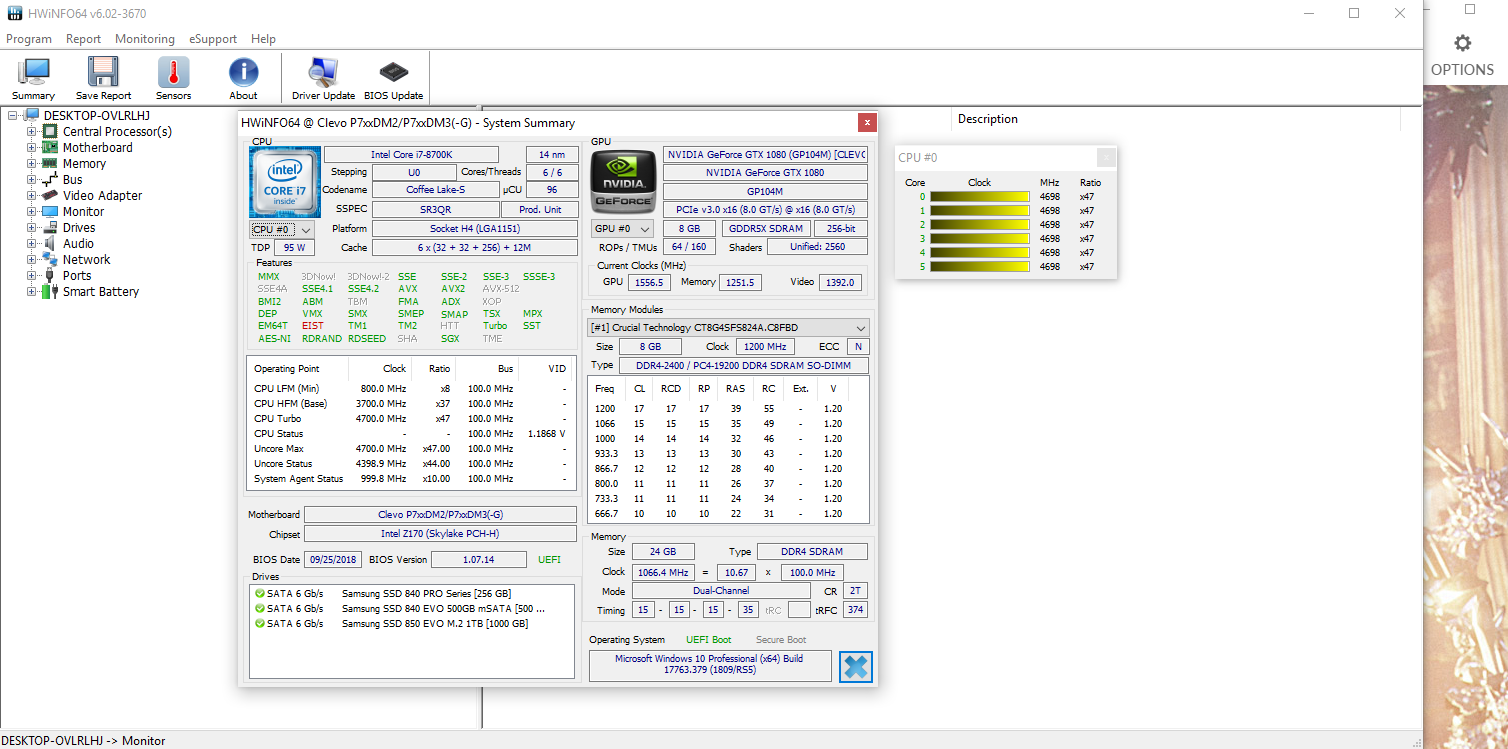
Task: Click the BIOS Date 09/25/2018 field
Action: [333, 559]
